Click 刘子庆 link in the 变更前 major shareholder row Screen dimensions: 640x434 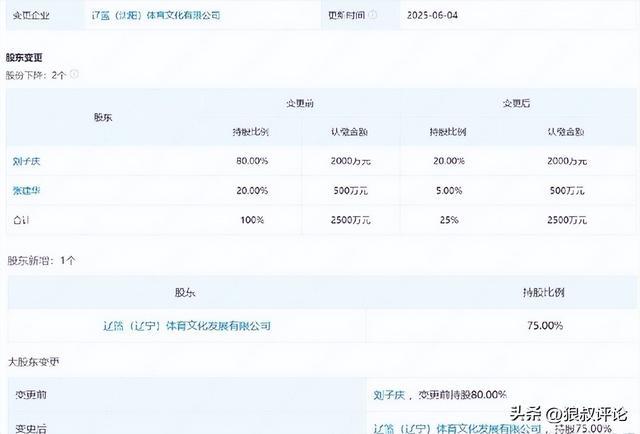click(x=389, y=394)
